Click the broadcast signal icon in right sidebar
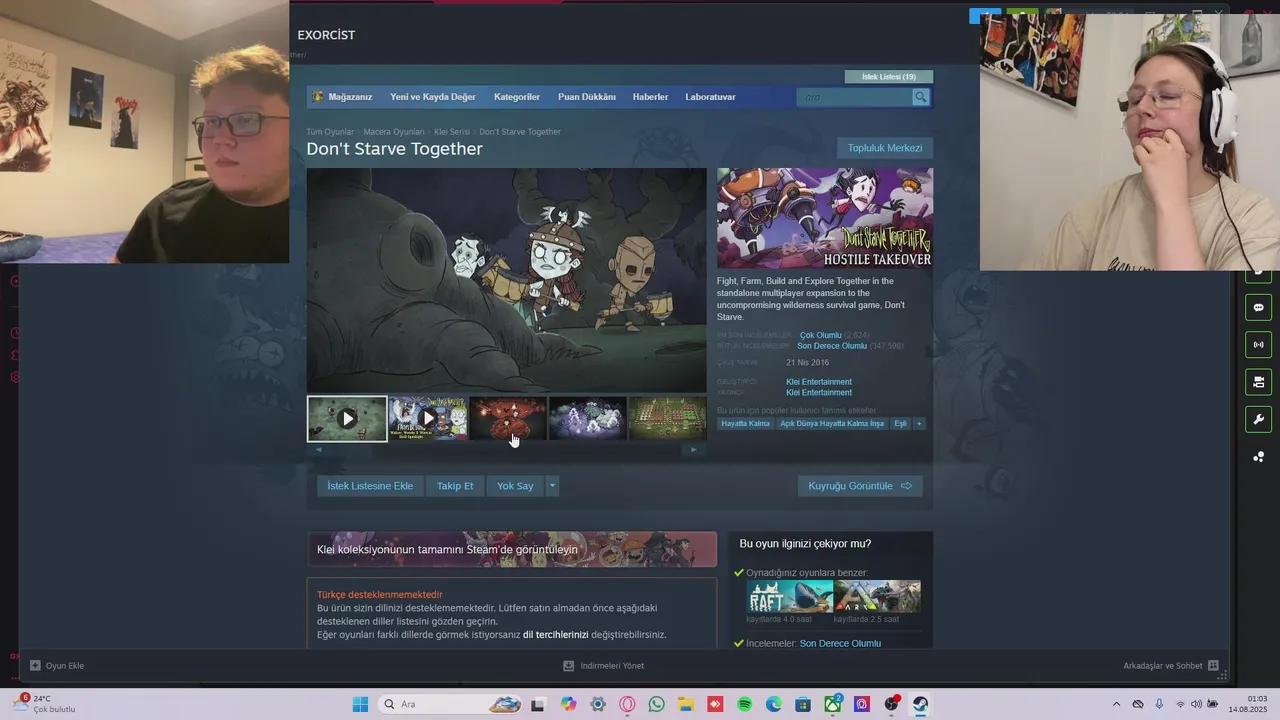Viewport: 1280px width, 720px height. point(1258,345)
